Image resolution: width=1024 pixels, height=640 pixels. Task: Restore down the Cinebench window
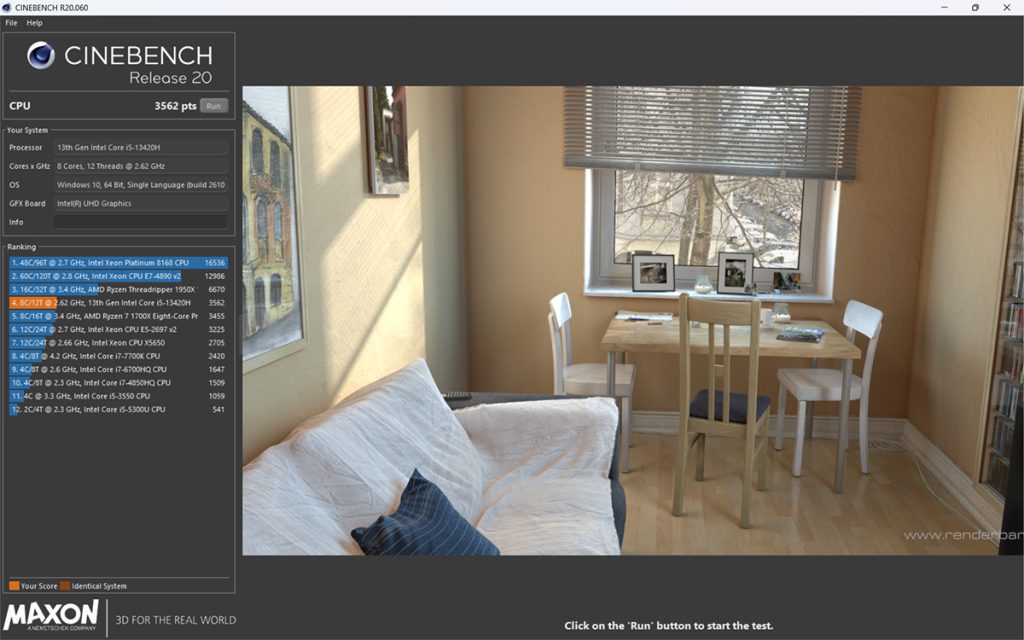click(975, 8)
